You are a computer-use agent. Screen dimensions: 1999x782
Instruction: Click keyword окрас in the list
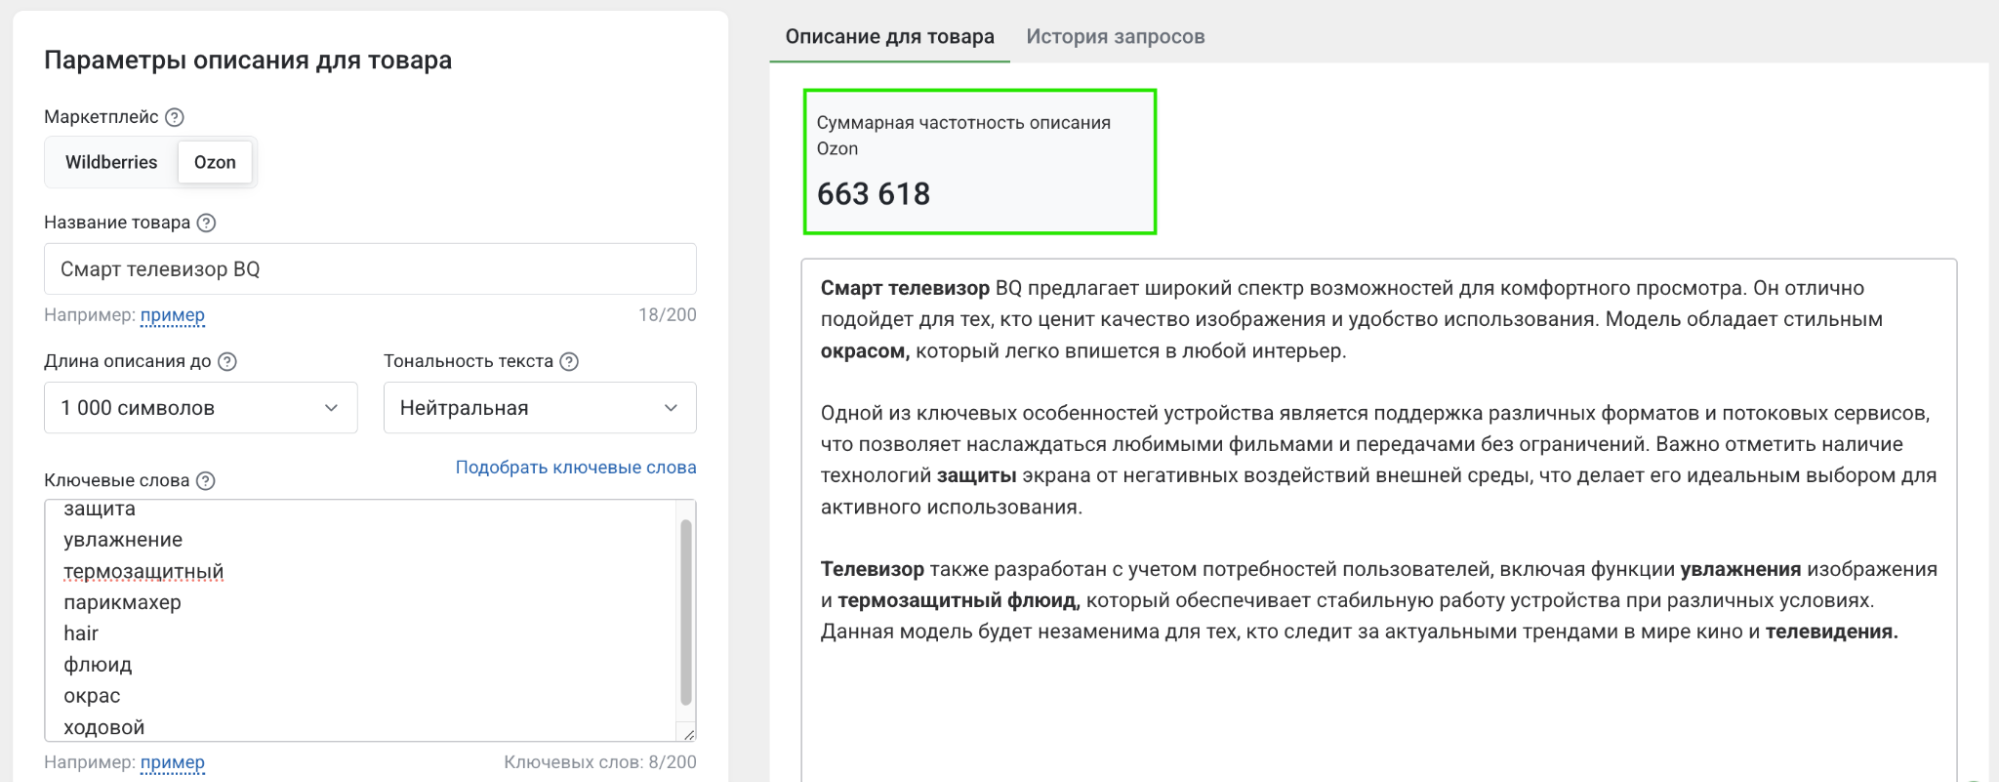coord(91,696)
